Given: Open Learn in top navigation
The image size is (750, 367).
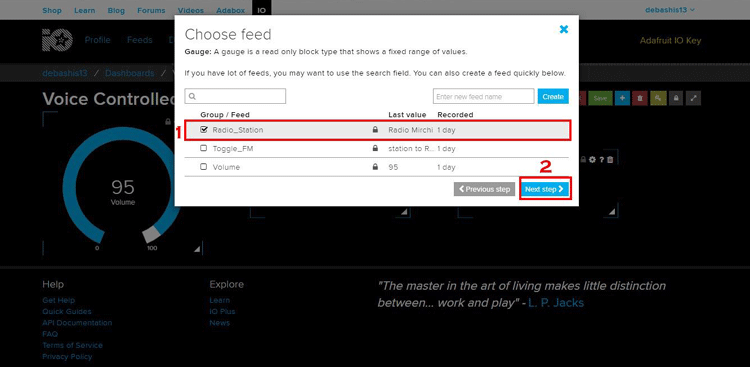Looking at the screenshot, I should pos(85,10).
